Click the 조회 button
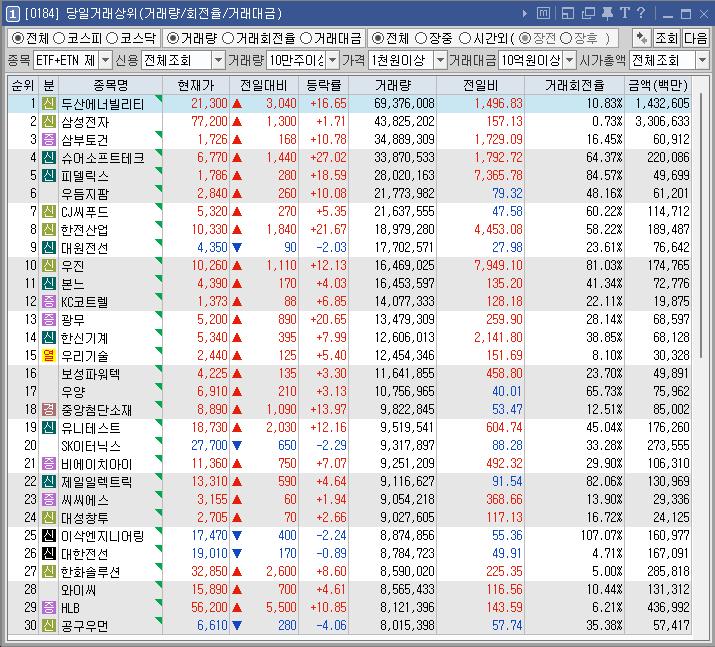The width and height of the screenshot is (715, 647). pos(666,38)
